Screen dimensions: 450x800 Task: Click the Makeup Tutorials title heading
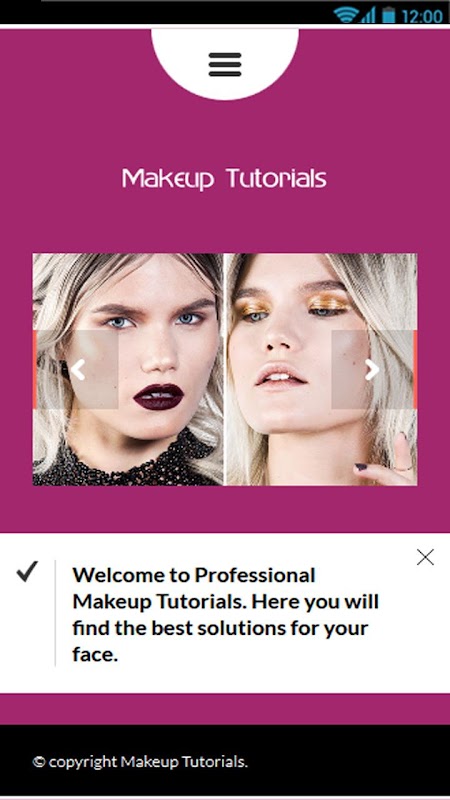pyautogui.click(x=224, y=179)
